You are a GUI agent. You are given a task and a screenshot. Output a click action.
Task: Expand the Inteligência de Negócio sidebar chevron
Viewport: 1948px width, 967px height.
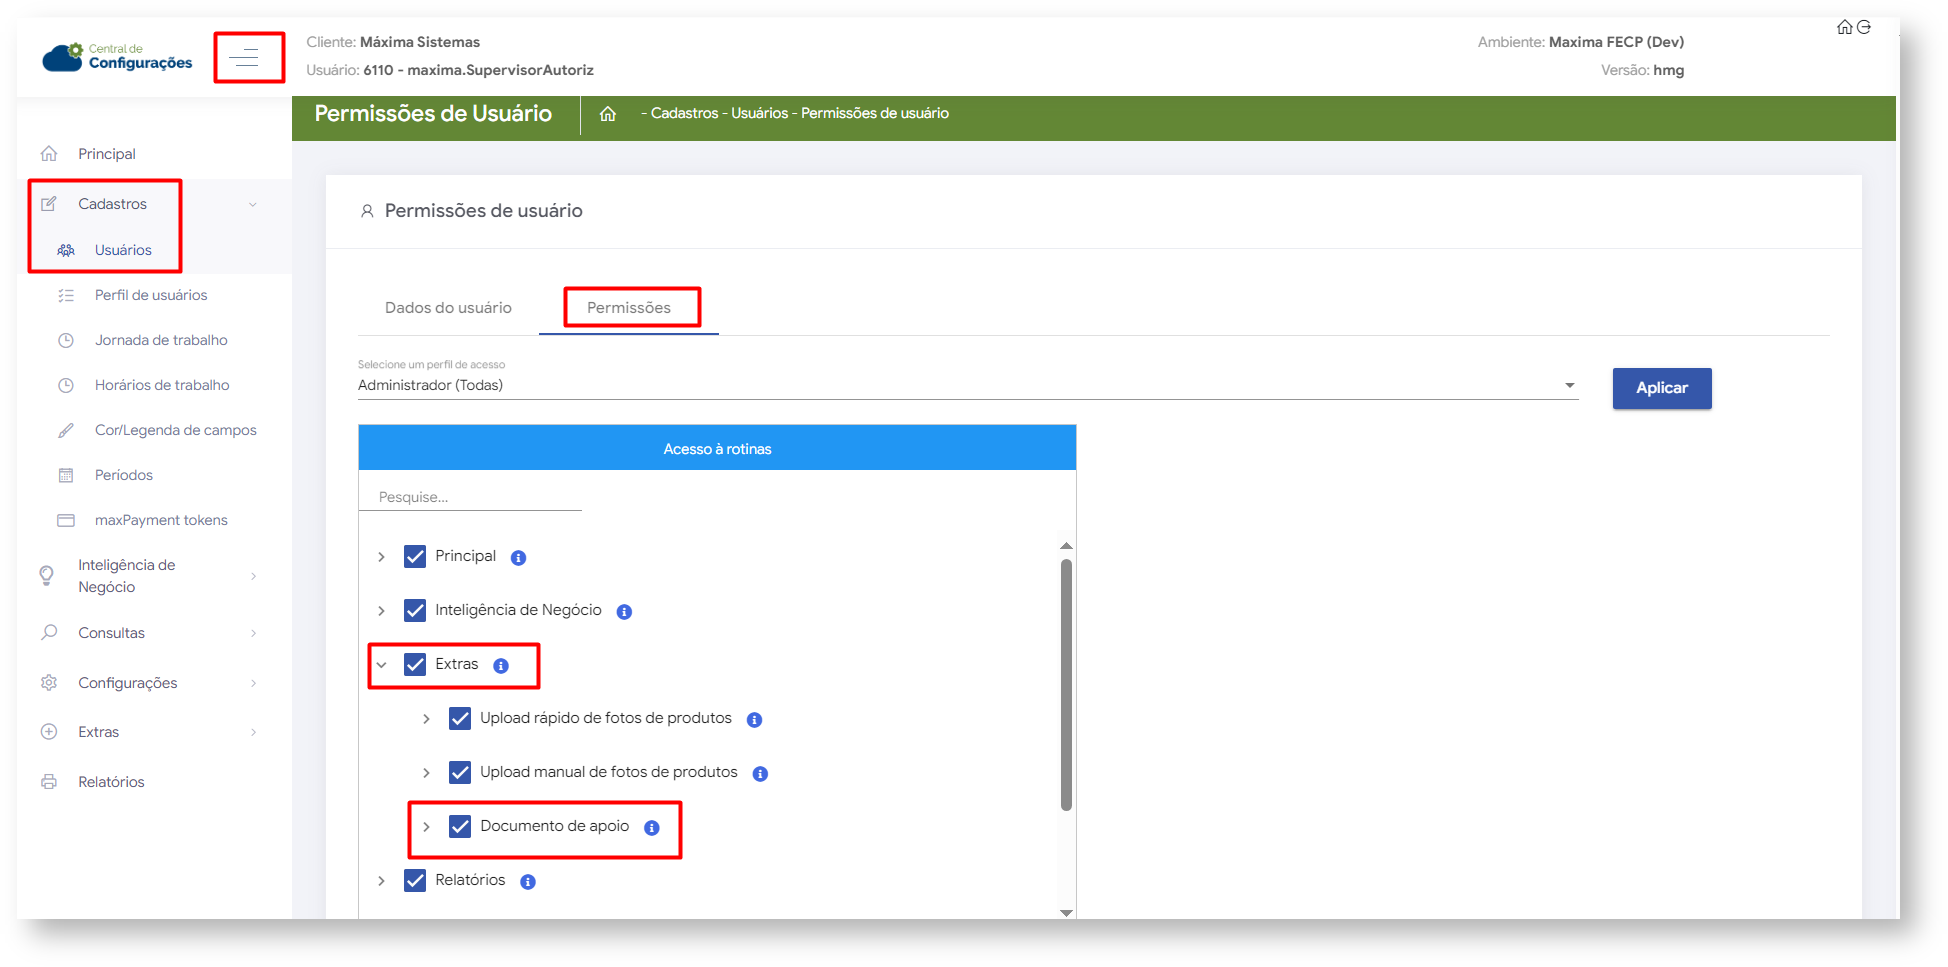point(253,576)
